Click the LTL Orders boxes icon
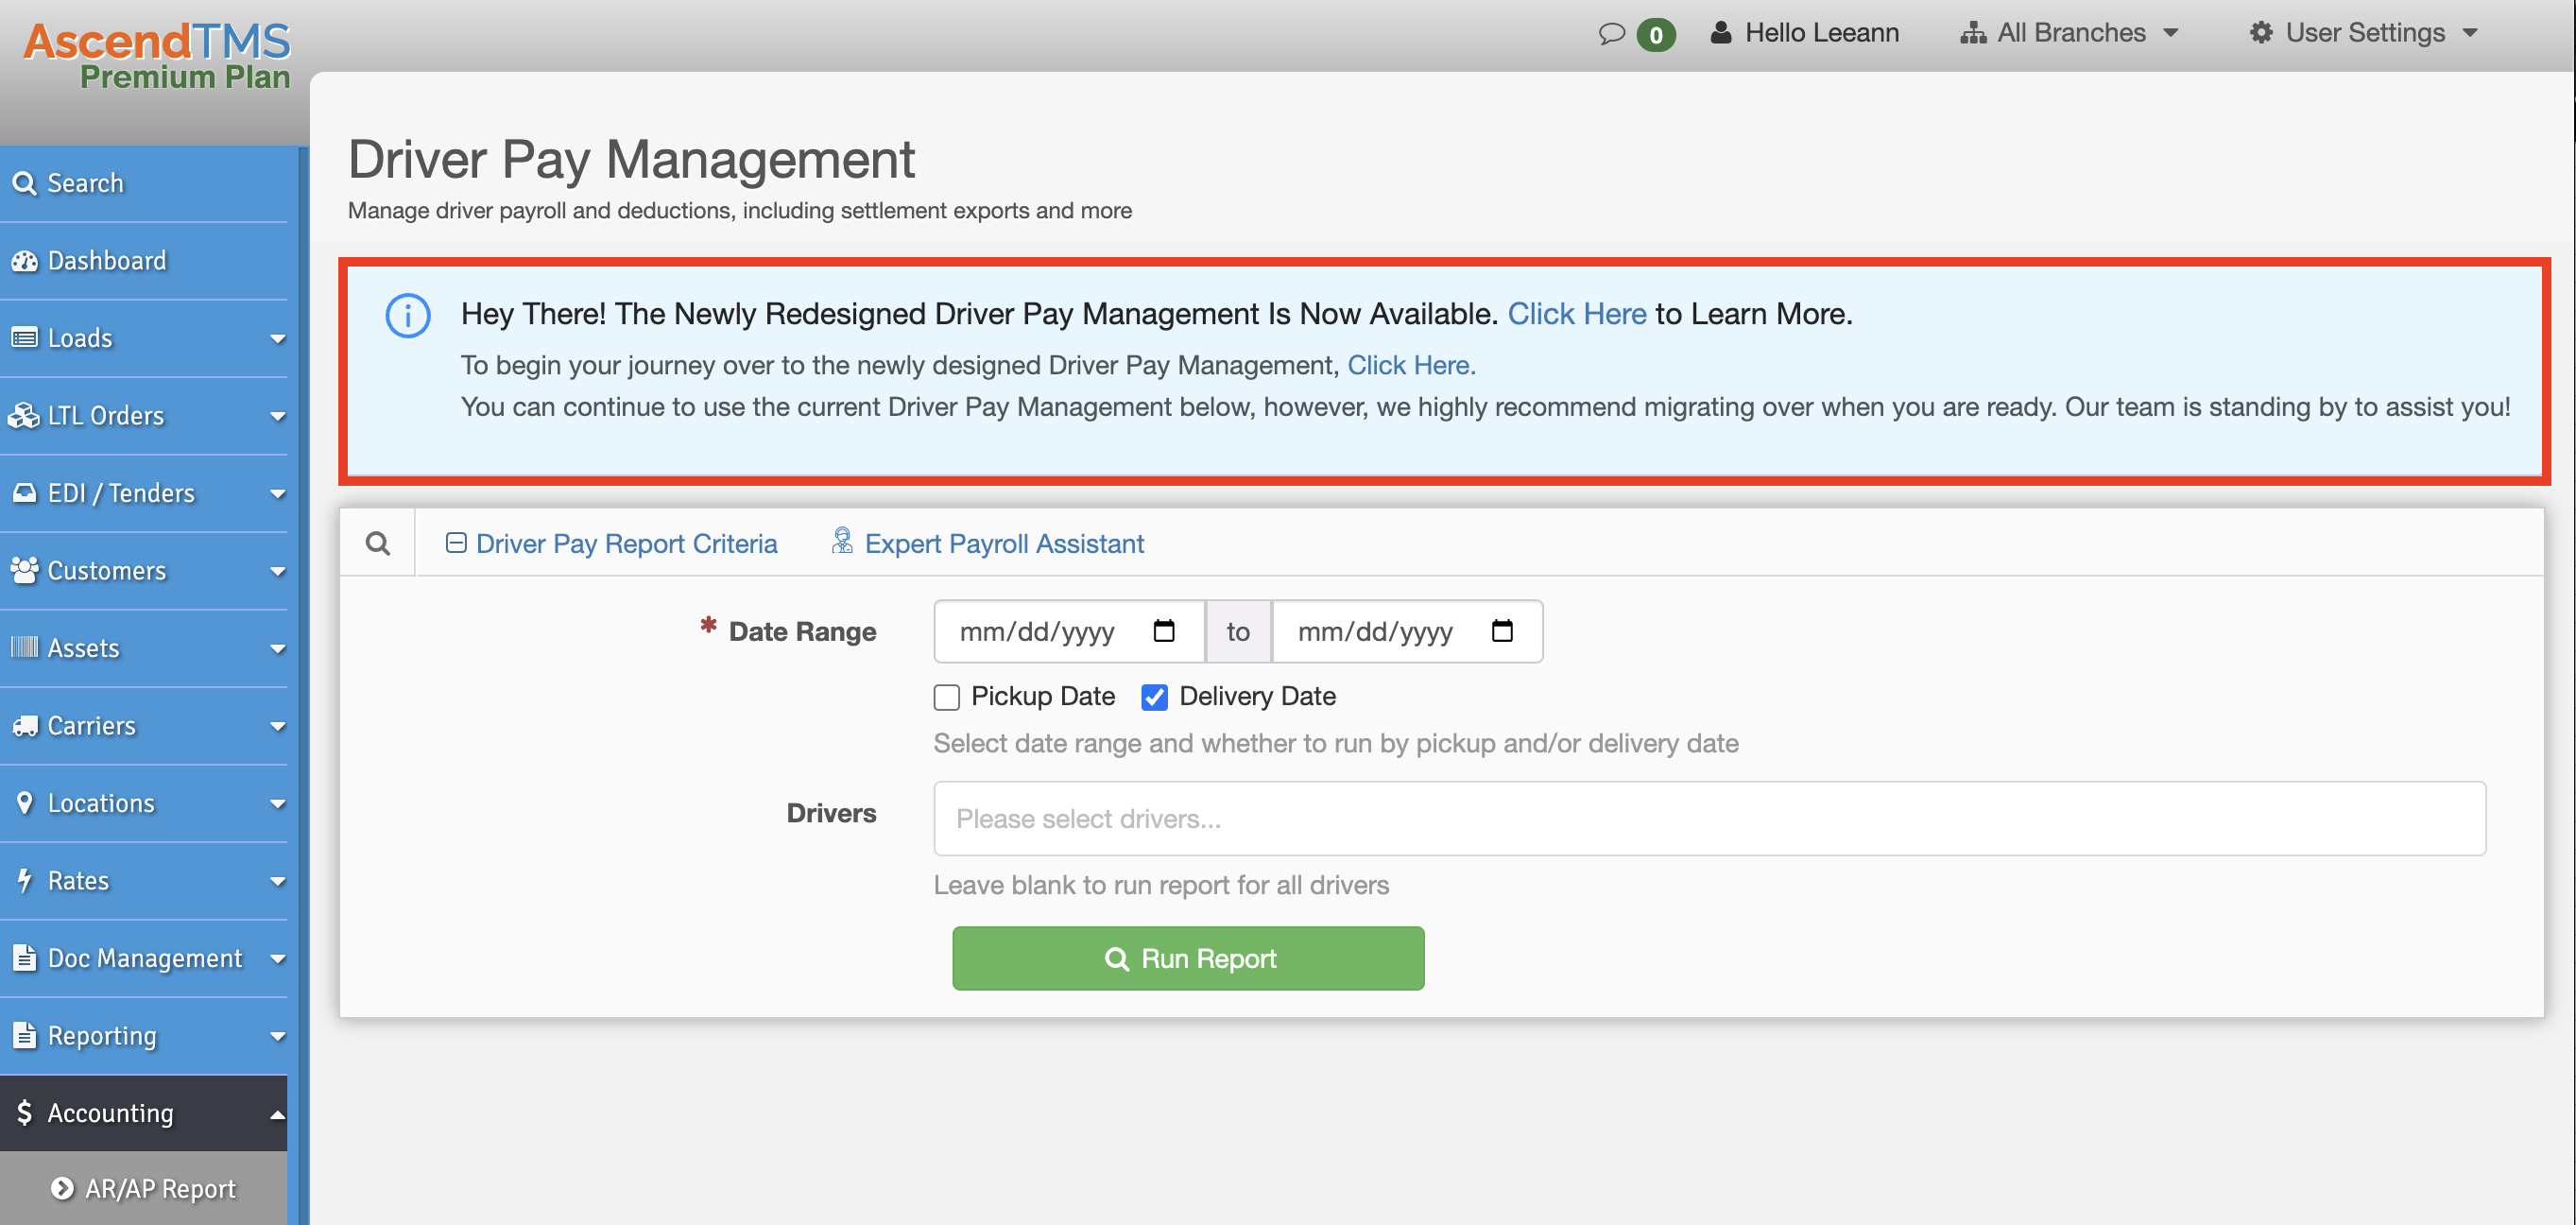 coord(24,416)
